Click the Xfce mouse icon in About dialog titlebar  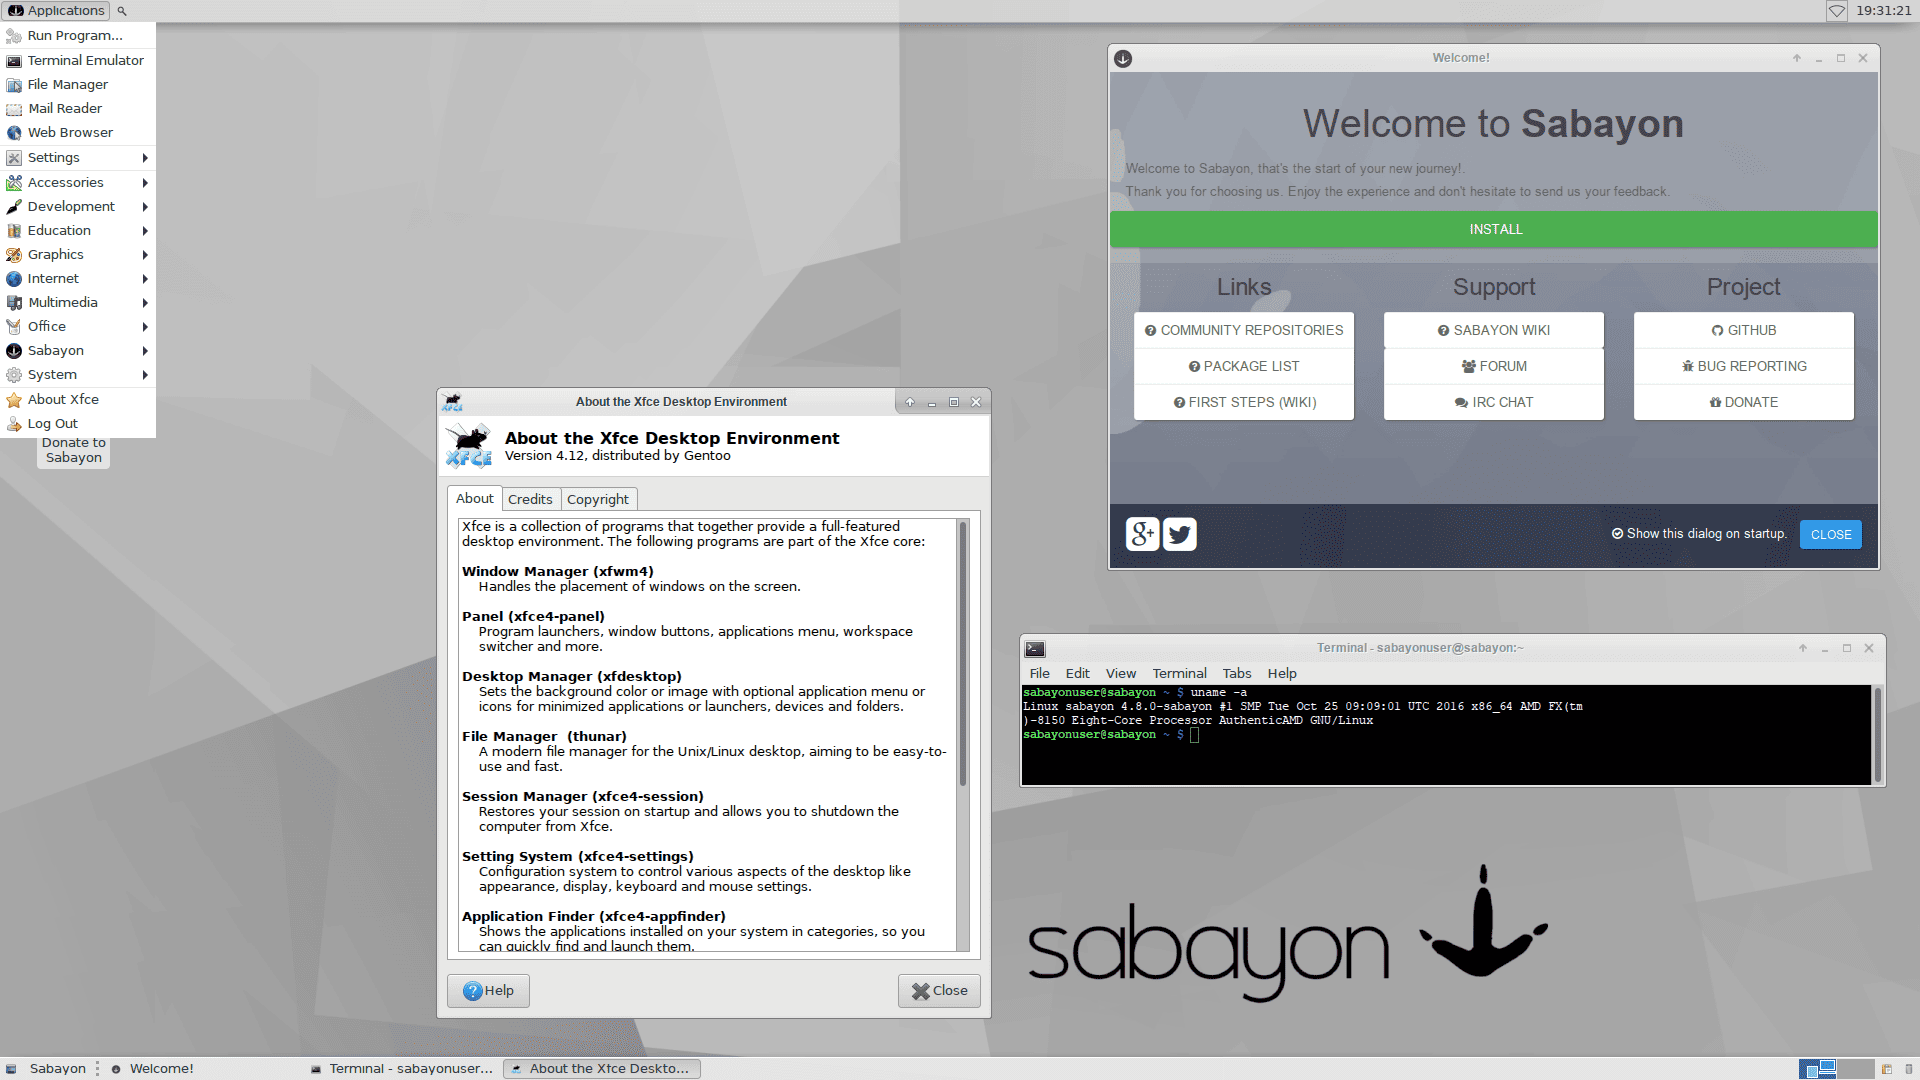(x=453, y=402)
